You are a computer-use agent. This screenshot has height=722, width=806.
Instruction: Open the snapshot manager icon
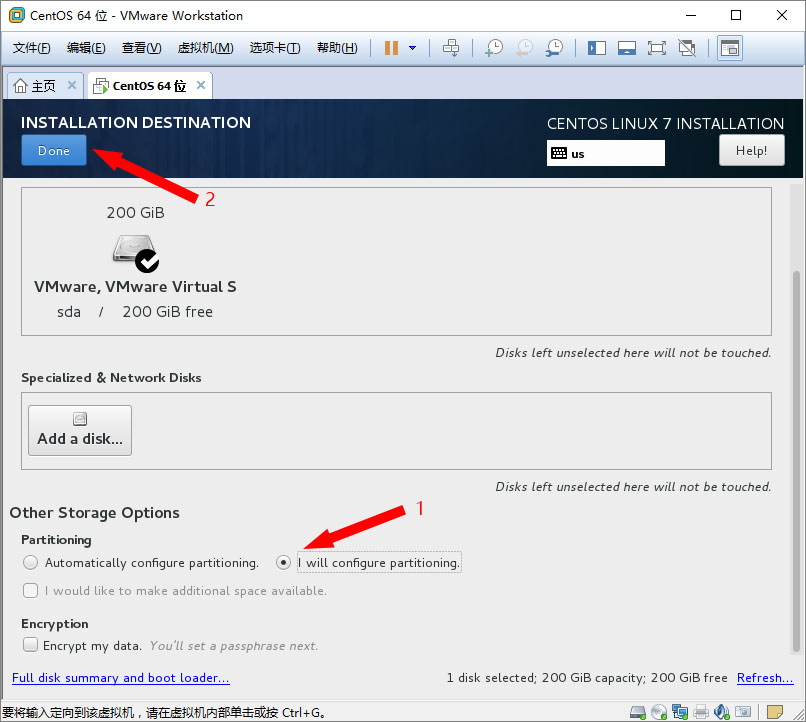[554, 48]
